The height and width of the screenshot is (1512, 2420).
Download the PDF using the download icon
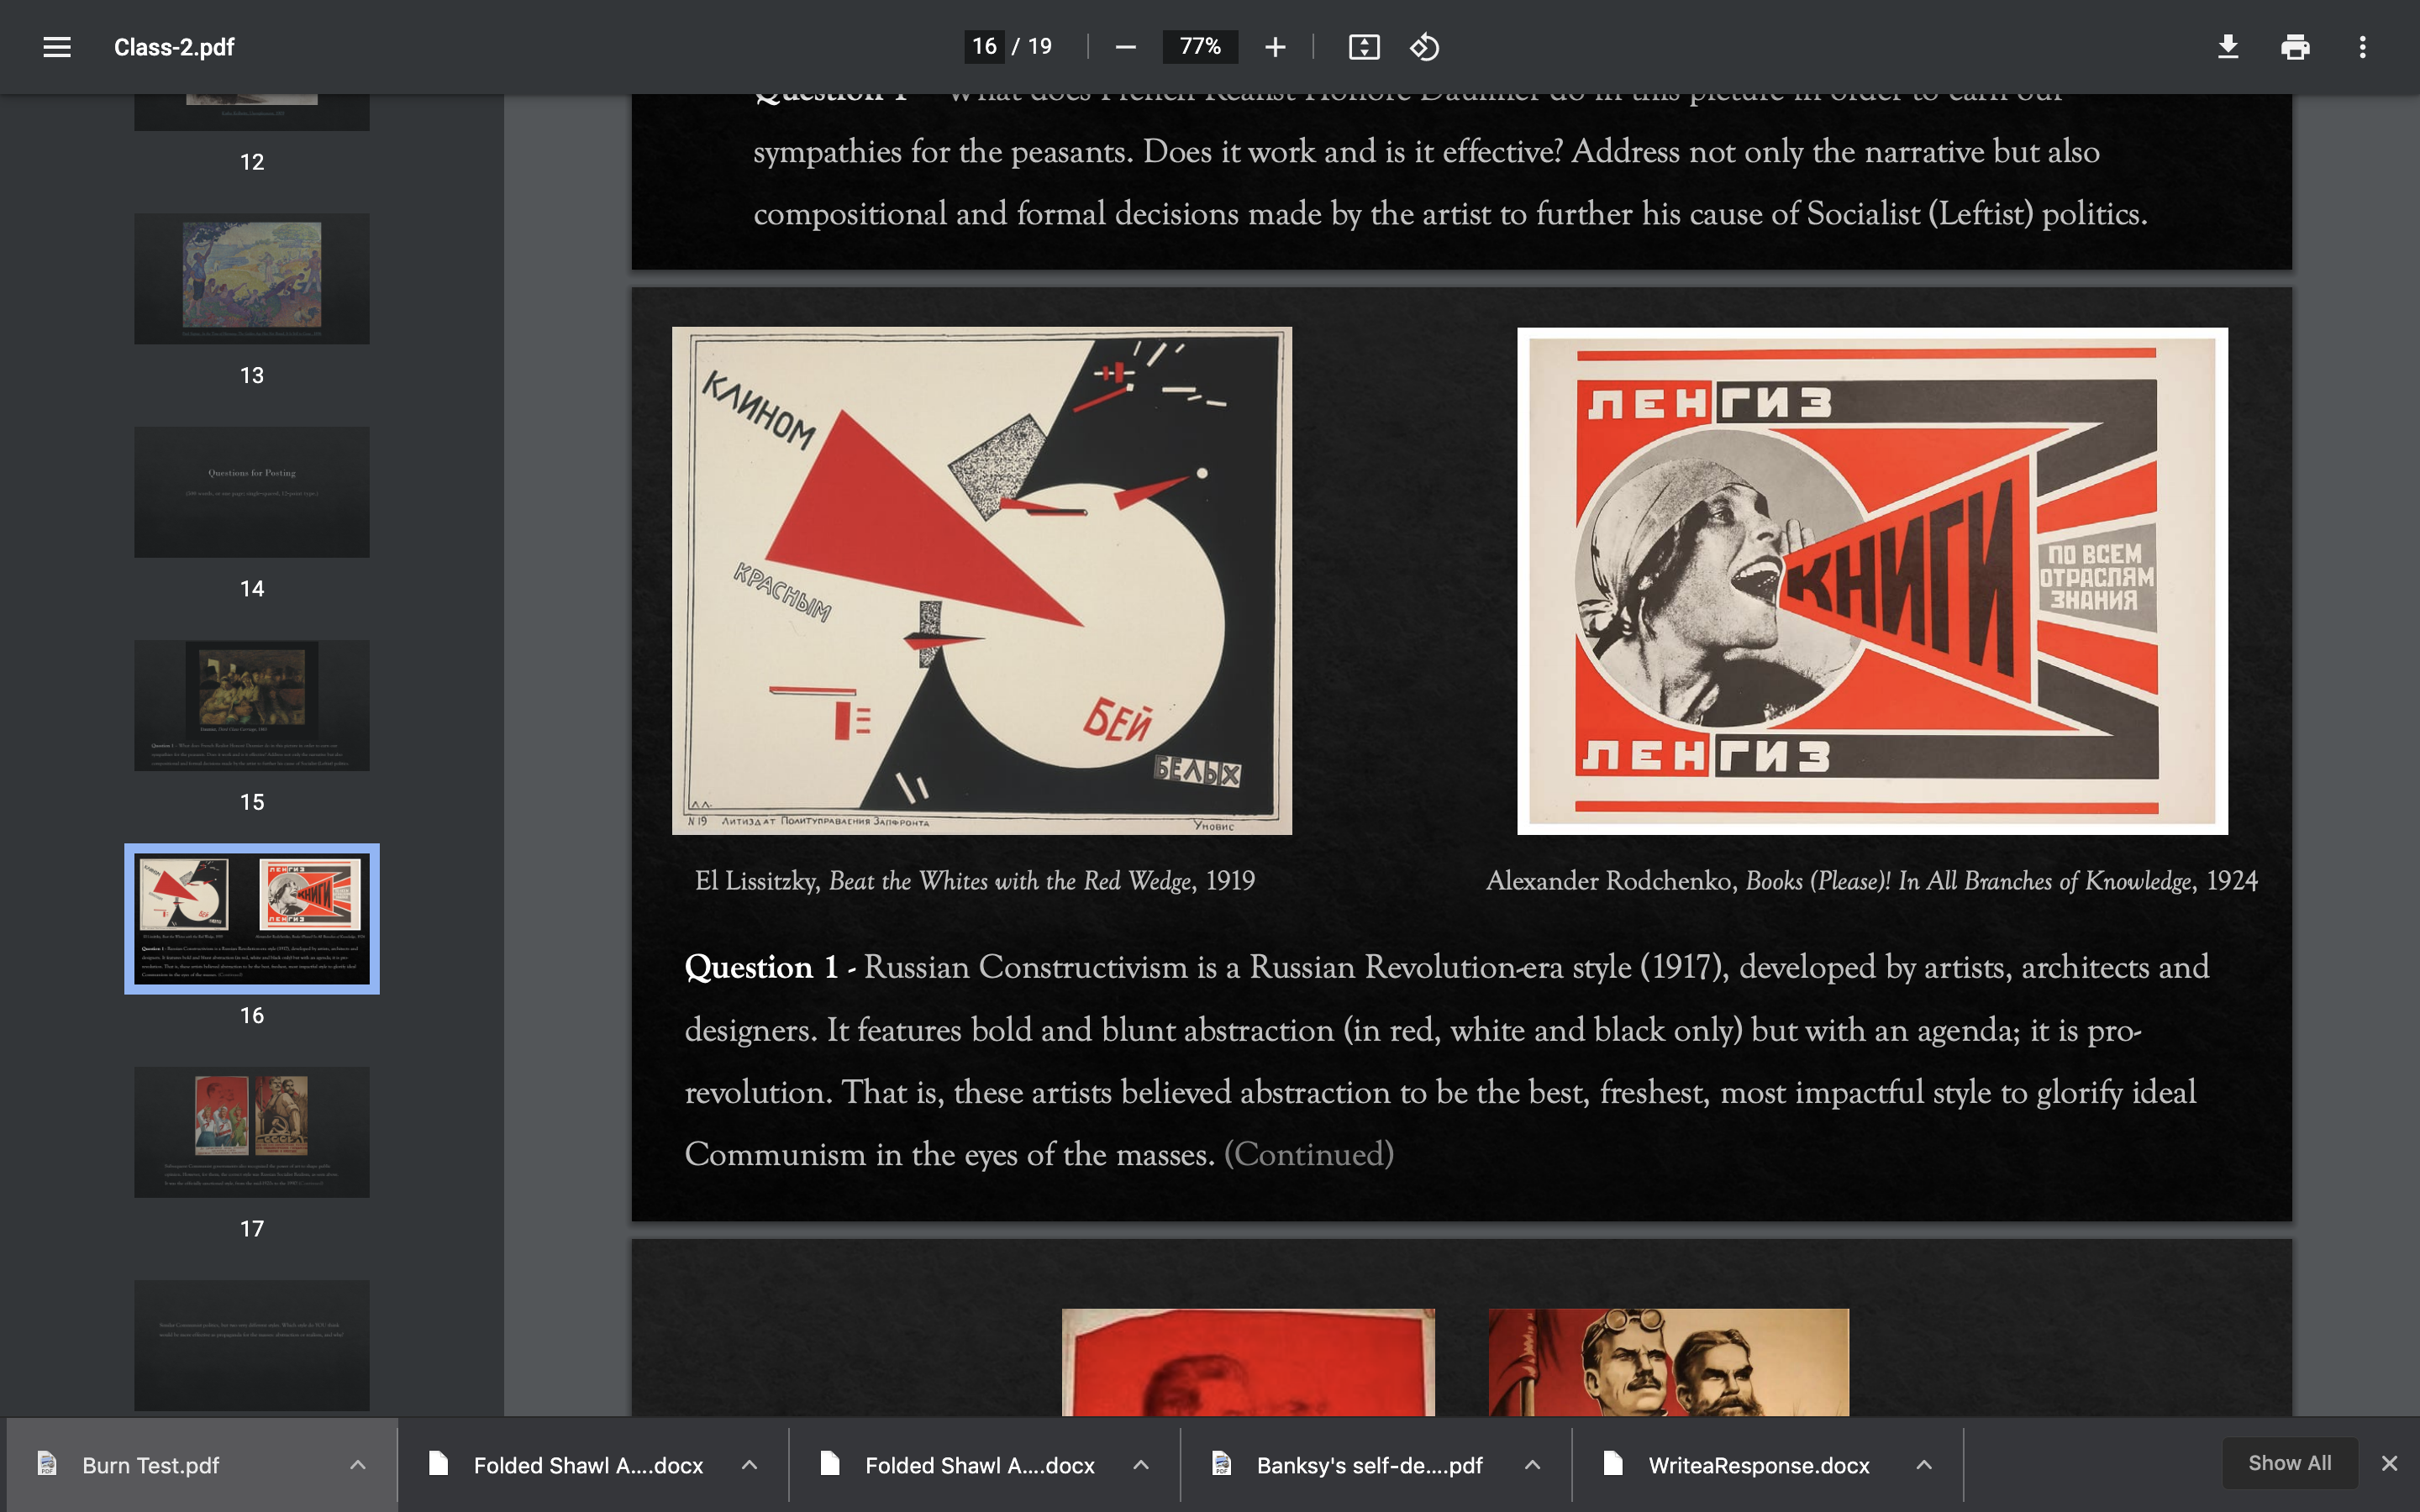pyautogui.click(x=2228, y=47)
